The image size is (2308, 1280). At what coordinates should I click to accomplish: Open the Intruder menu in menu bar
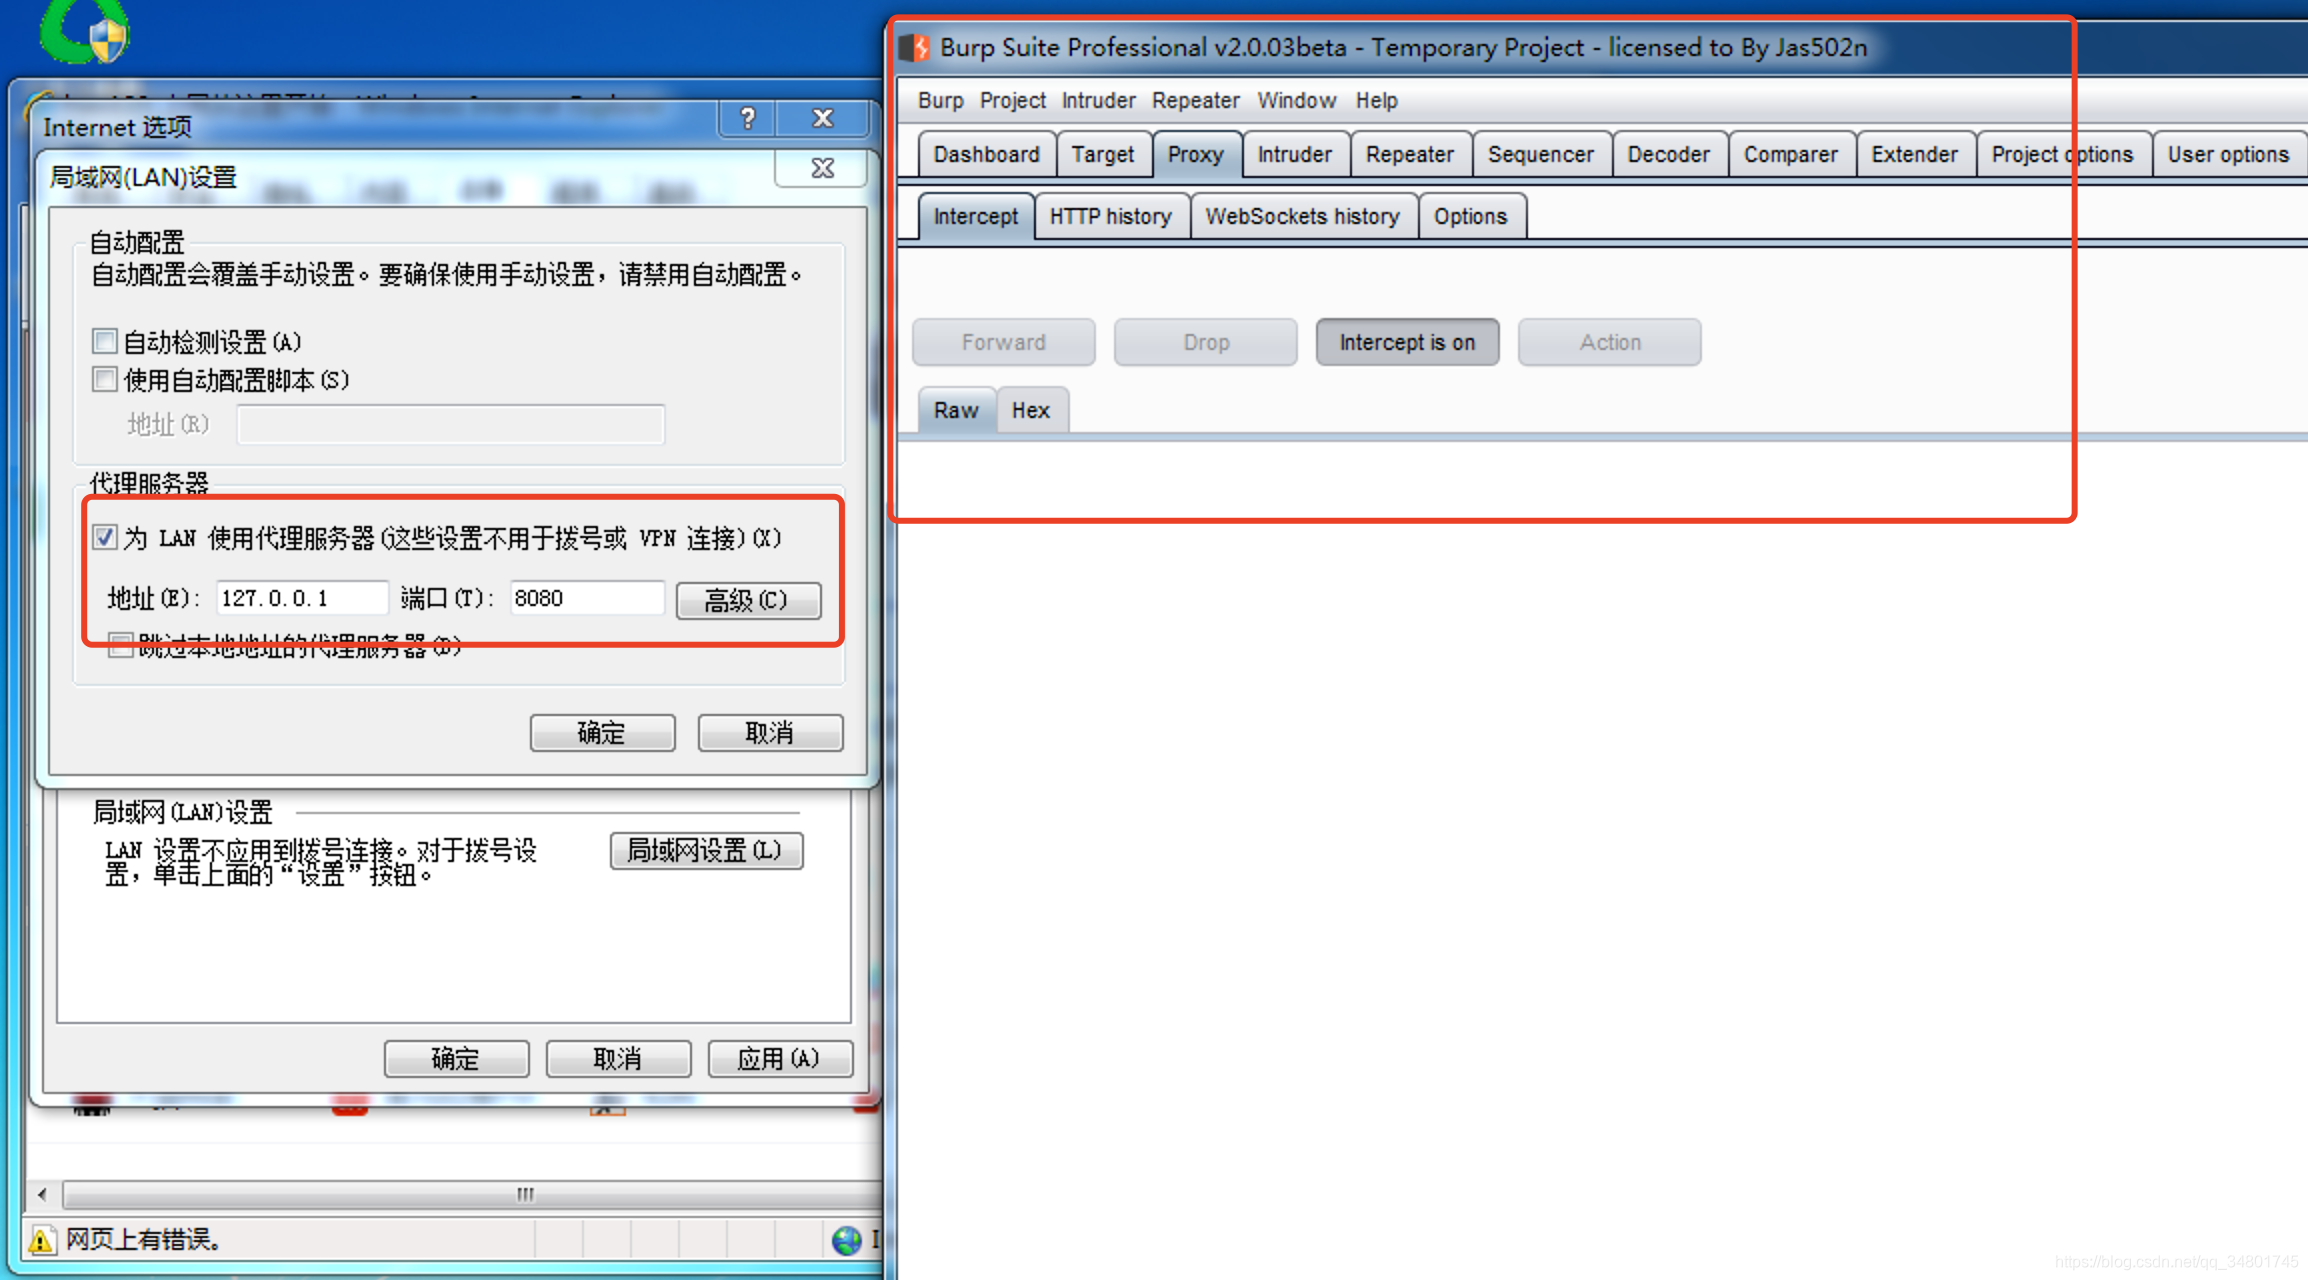tap(1098, 101)
